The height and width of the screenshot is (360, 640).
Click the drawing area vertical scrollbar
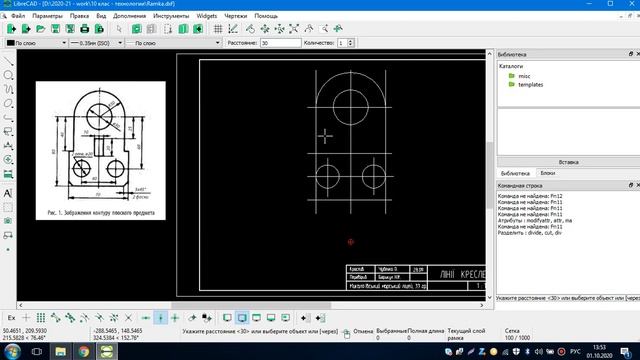(x=489, y=176)
